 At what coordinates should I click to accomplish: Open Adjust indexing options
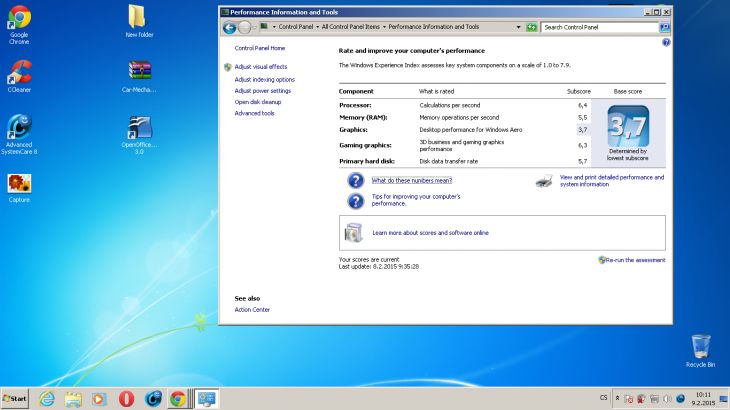[264, 80]
